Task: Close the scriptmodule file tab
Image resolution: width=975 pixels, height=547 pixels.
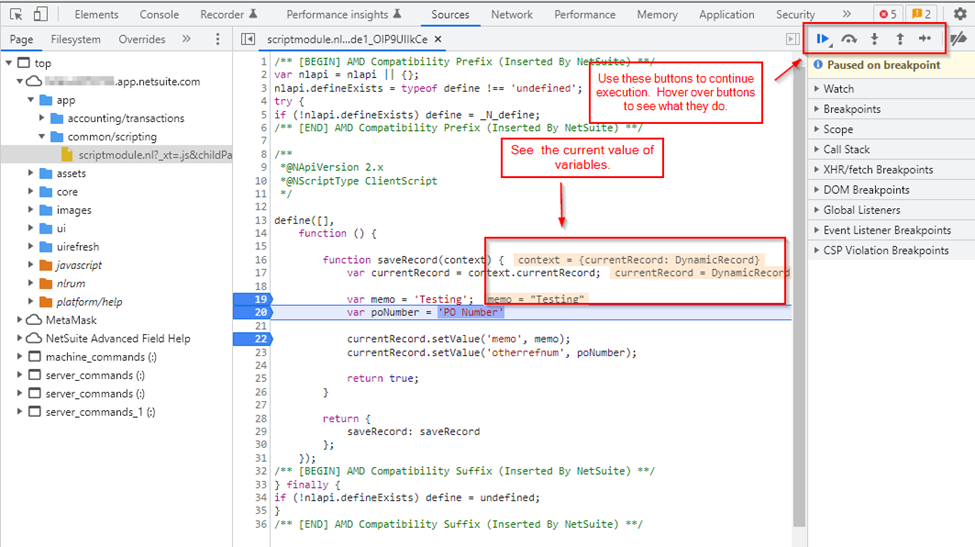Action: coord(438,39)
